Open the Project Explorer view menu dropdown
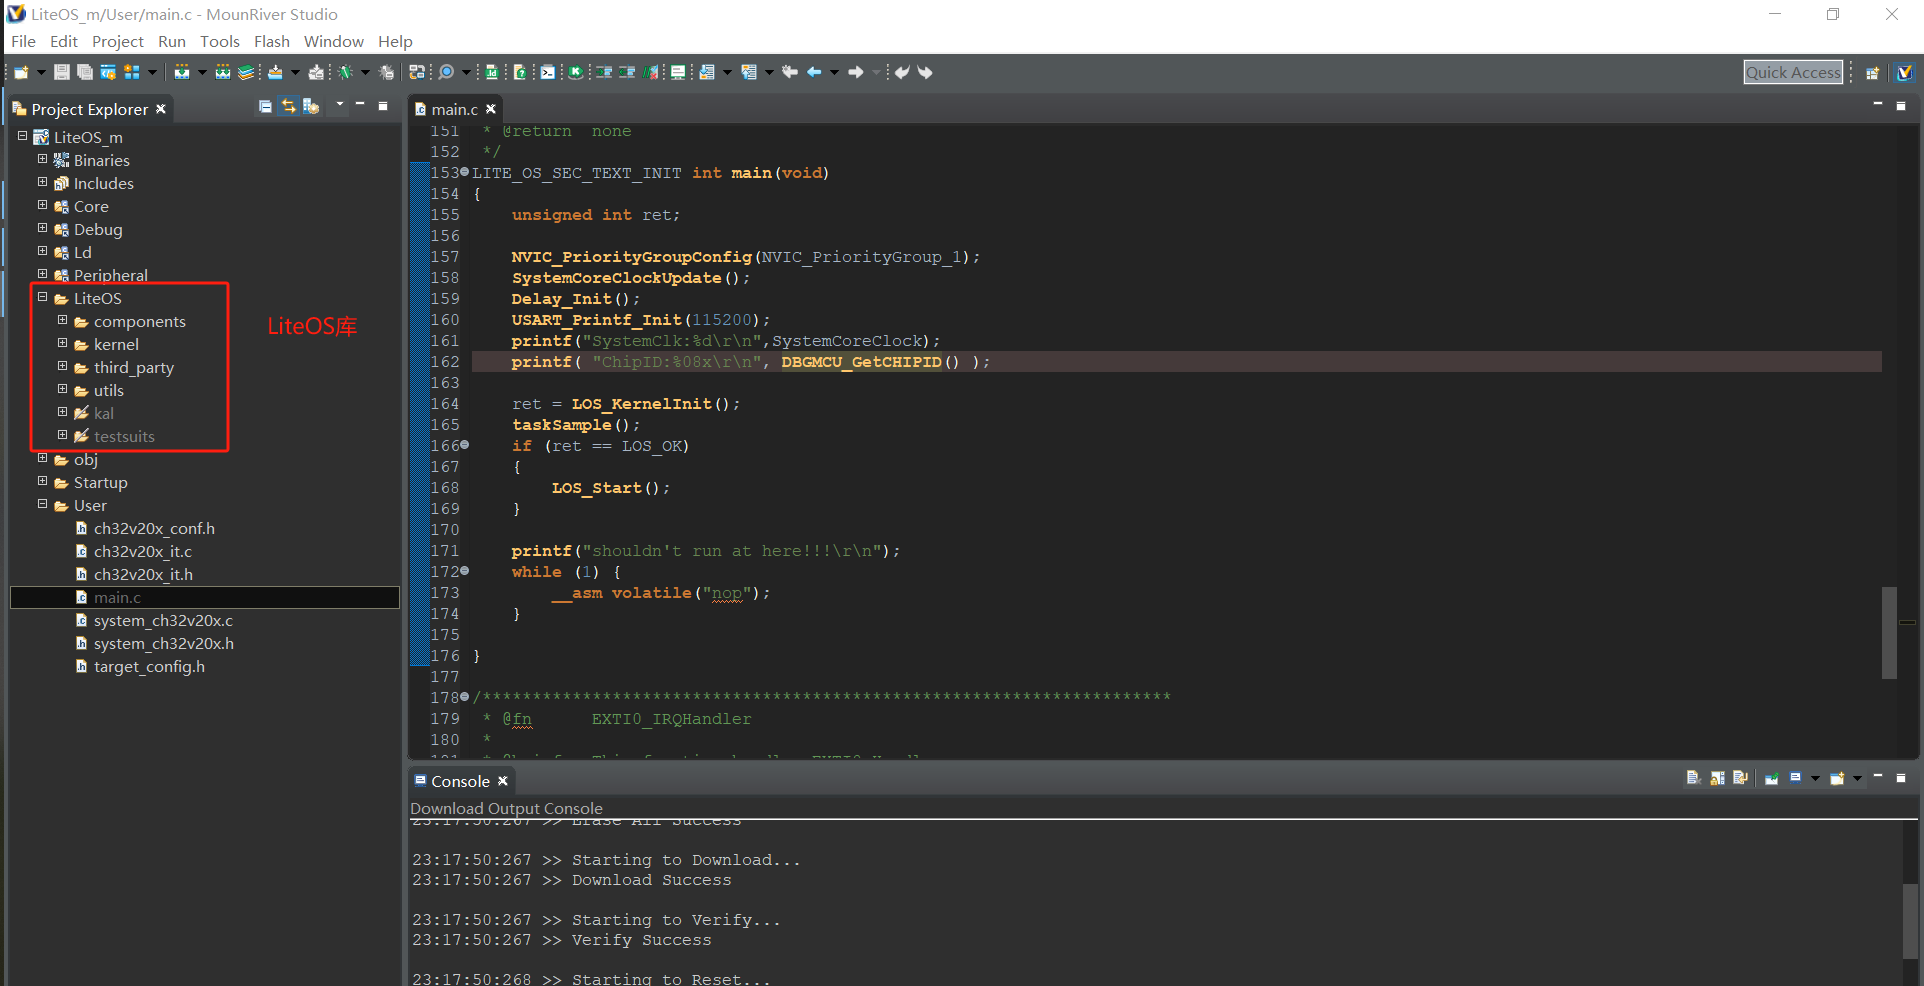 340,104
